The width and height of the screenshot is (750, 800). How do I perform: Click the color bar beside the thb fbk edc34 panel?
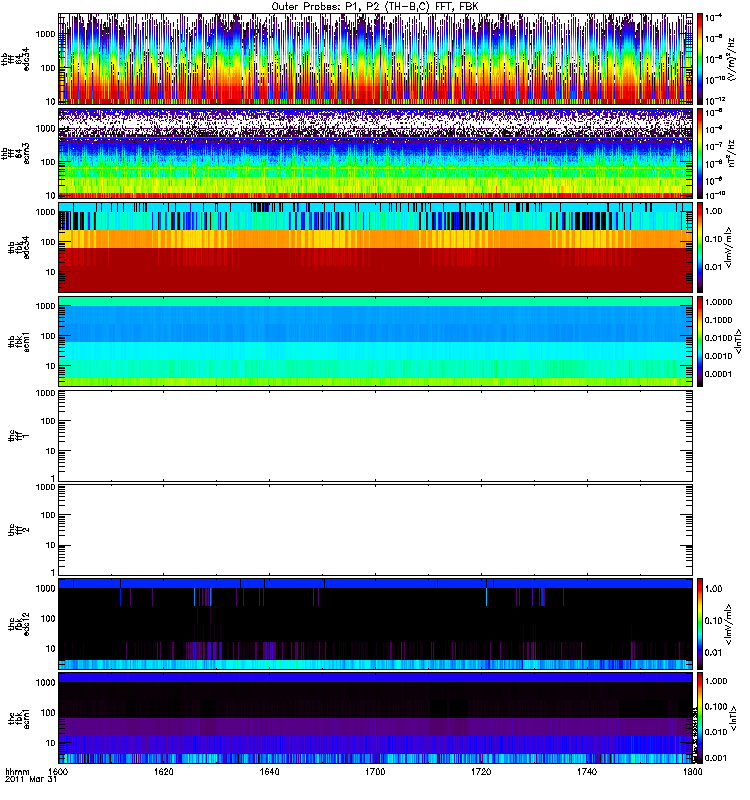click(701, 246)
